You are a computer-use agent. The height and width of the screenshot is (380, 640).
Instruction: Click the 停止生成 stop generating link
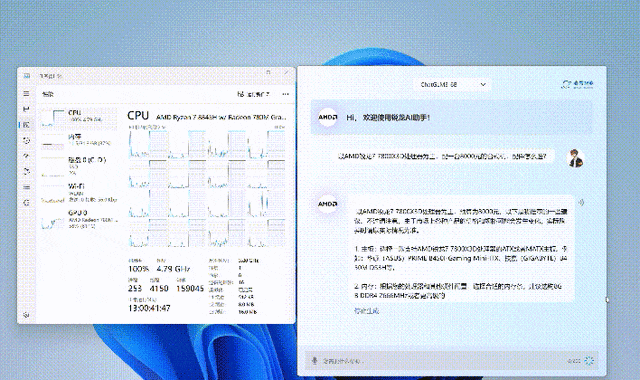366,311
